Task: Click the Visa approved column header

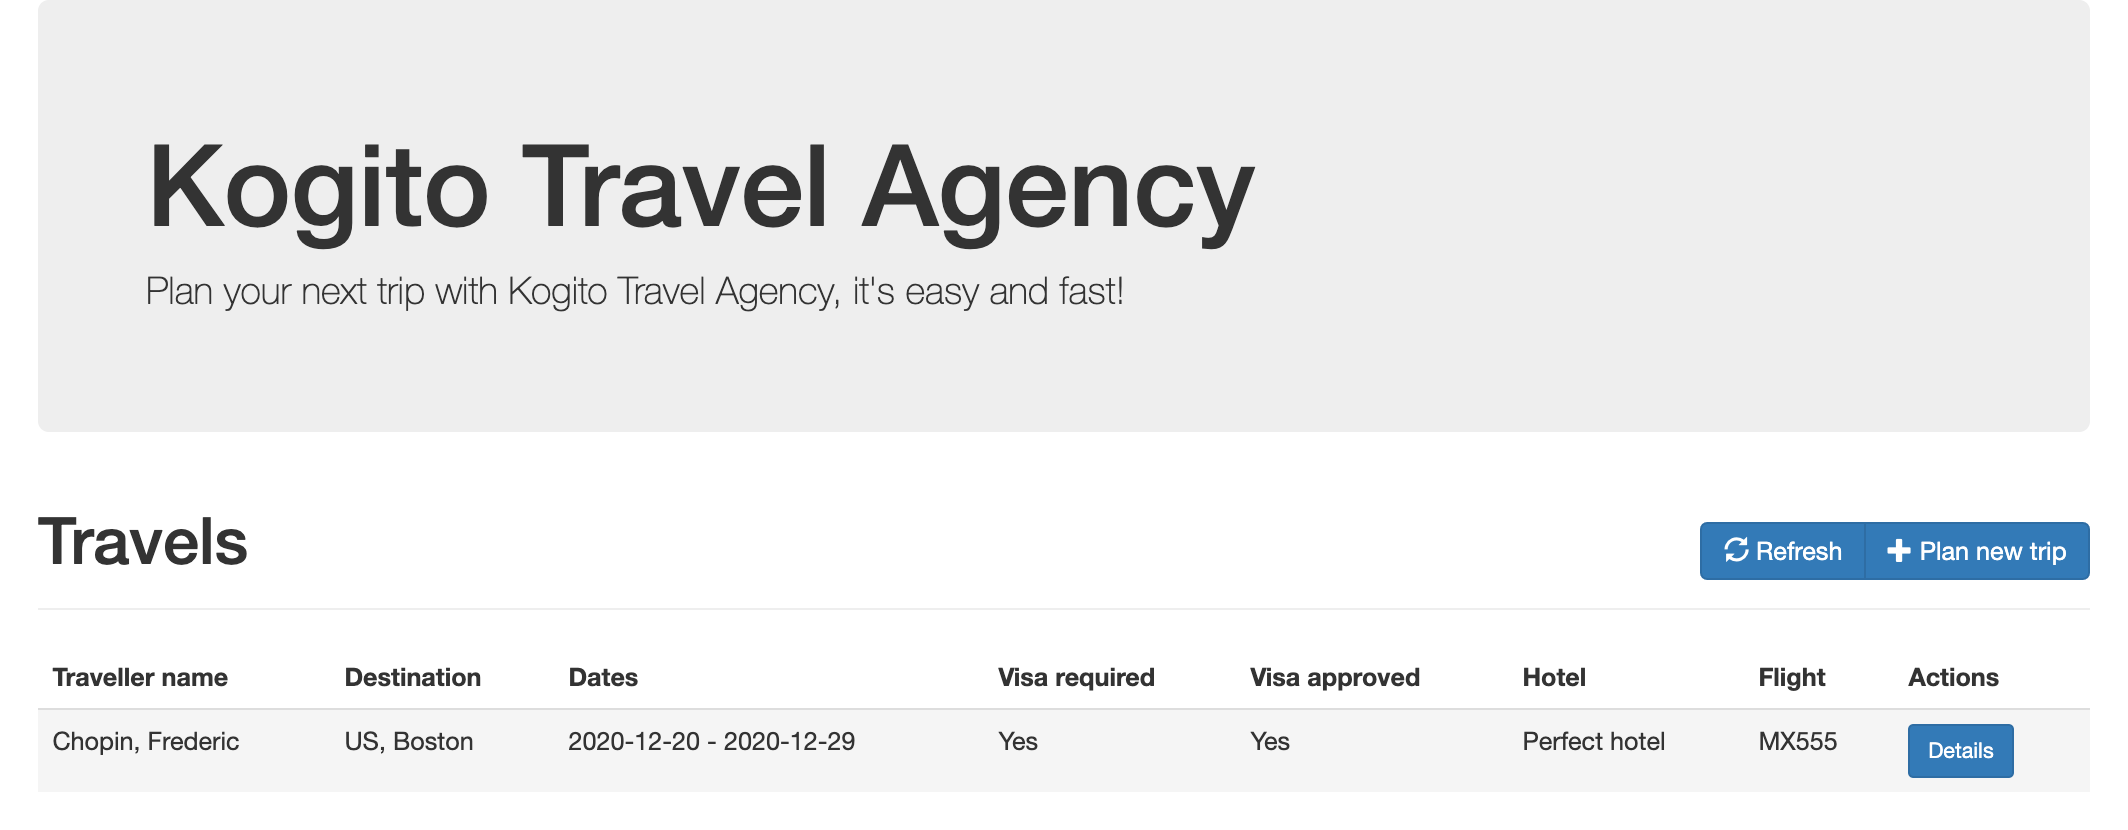Action: (1335, 677)
